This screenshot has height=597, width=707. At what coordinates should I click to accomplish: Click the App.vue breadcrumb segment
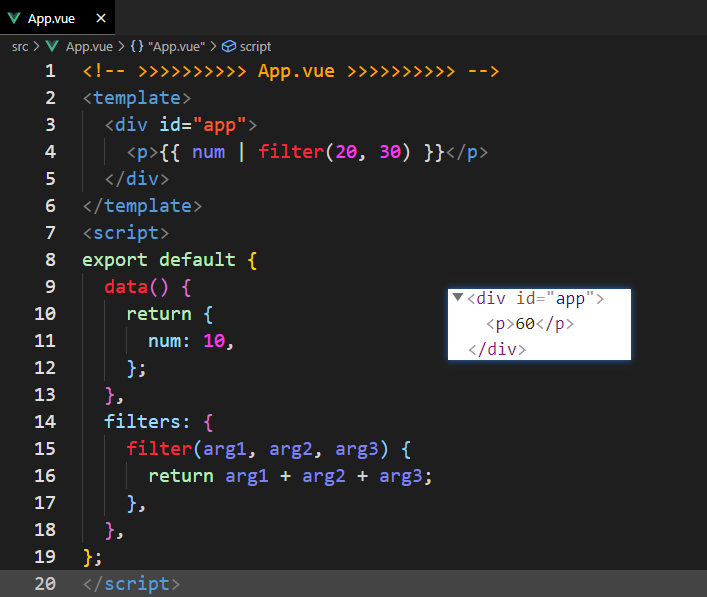coord(89,46)
